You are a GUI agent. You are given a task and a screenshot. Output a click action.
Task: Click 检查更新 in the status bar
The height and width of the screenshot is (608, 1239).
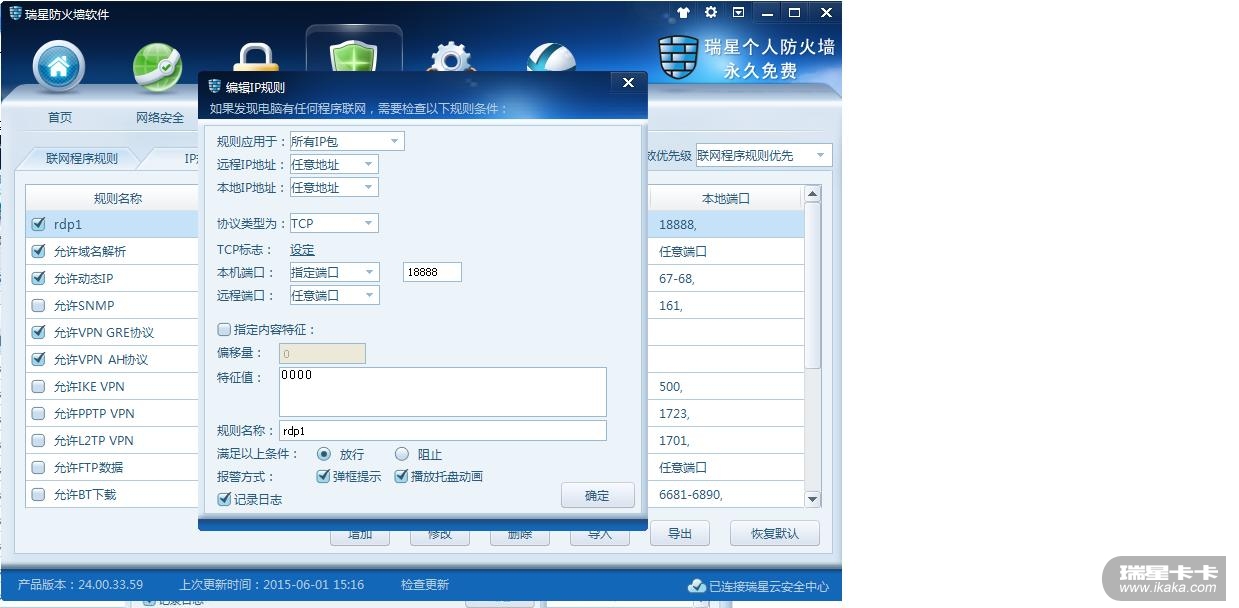click(x=425, y=585)
